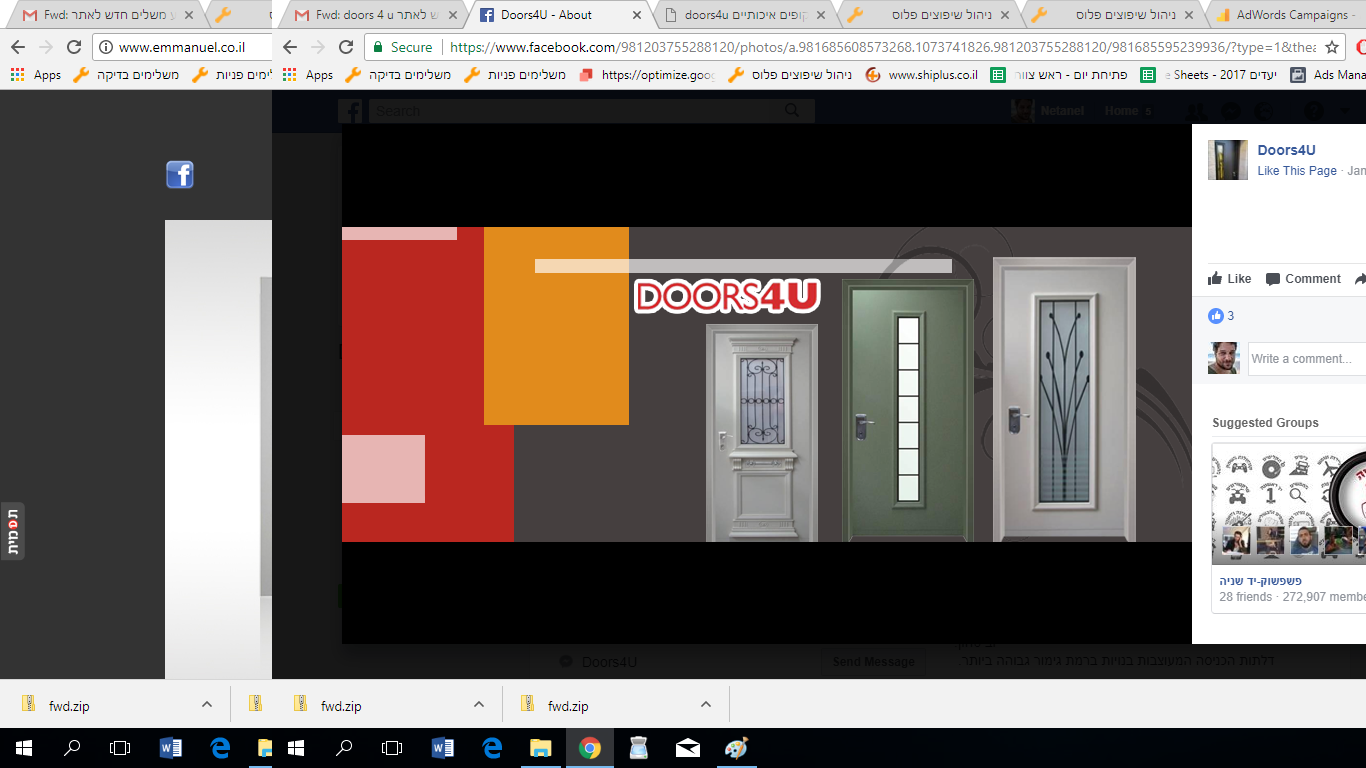Open the פשפשוק-יד שניה suggested group
The image size is (1366, 768).
[1260, 580]
